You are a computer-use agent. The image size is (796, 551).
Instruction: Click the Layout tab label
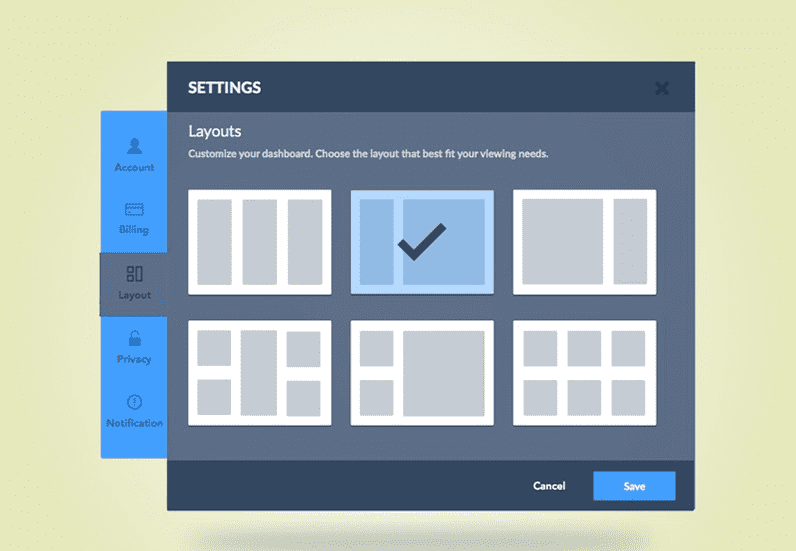(x=134, y=295)
